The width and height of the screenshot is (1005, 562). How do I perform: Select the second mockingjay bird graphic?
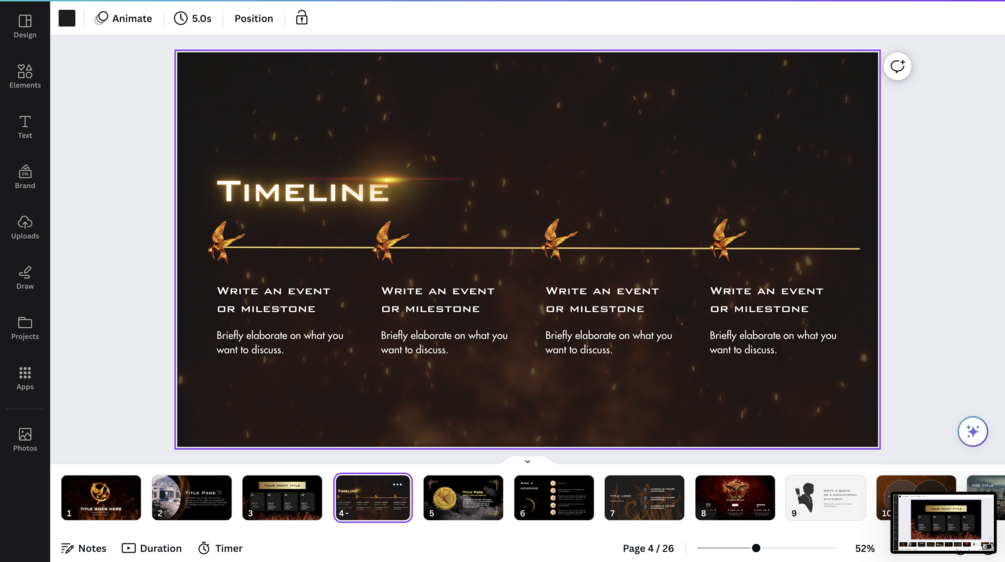389,241
